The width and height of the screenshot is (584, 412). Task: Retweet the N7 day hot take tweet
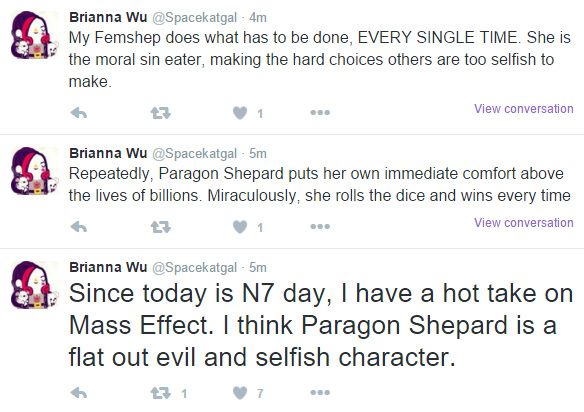click(161, 393)
